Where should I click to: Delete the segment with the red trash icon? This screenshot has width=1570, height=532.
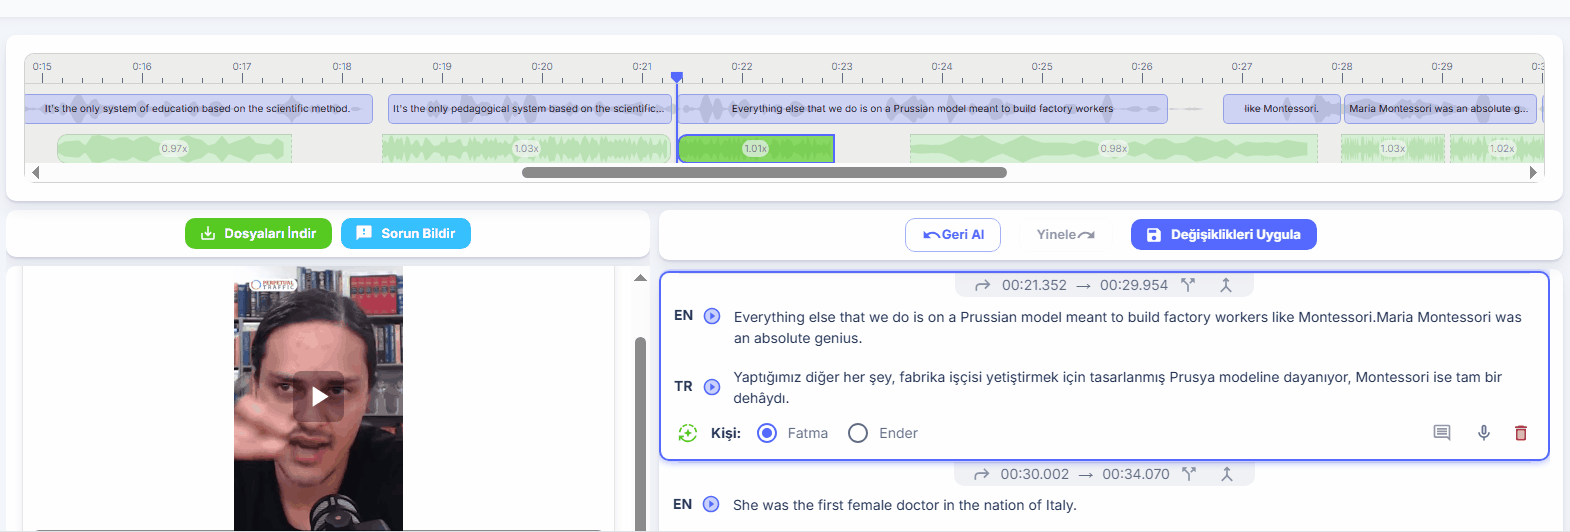click(x=1521, y=433)
